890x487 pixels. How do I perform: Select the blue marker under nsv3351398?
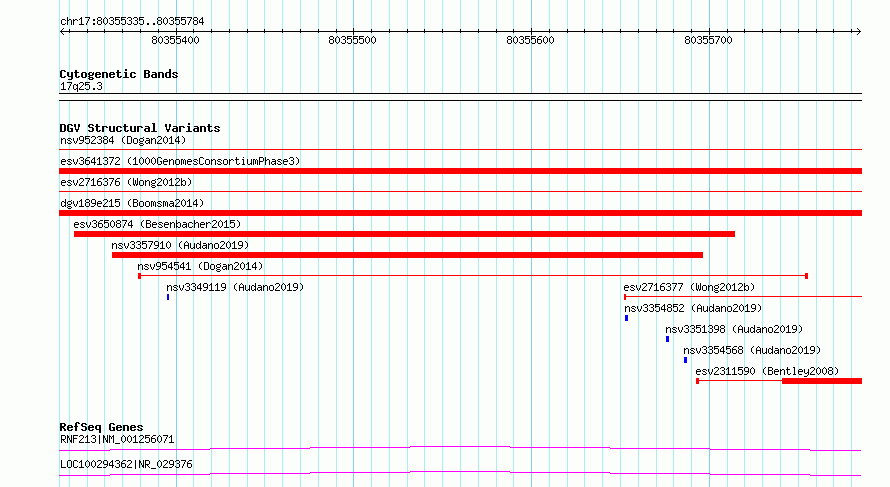pyautogui.click(x=668, y=339)
